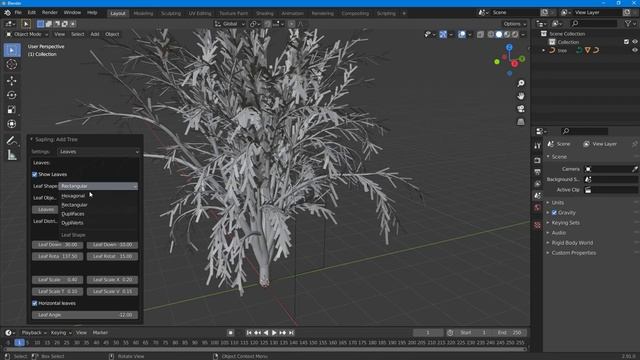Select the Annotate tool
The height and width of the screenshot is (360, 640).
coord(12,141)
